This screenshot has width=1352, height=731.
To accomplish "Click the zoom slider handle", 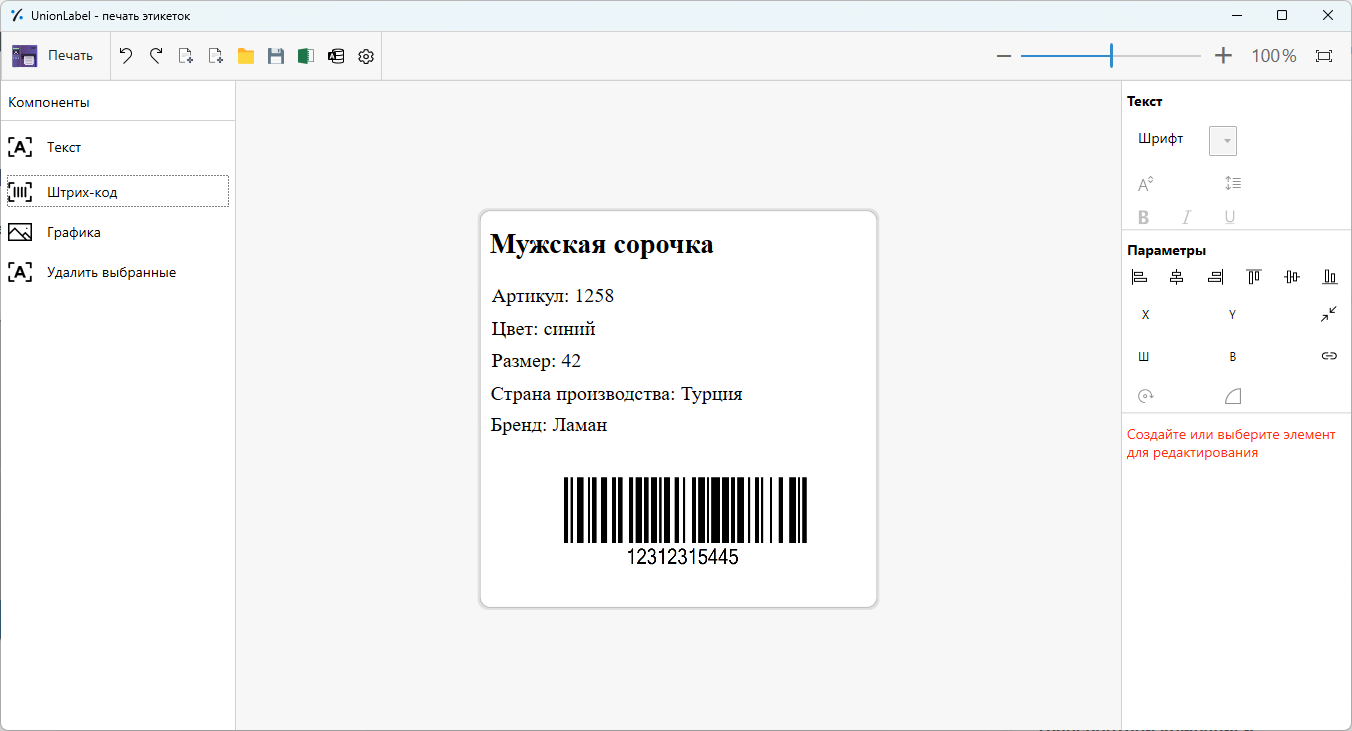I will (x=1111, y=56).
